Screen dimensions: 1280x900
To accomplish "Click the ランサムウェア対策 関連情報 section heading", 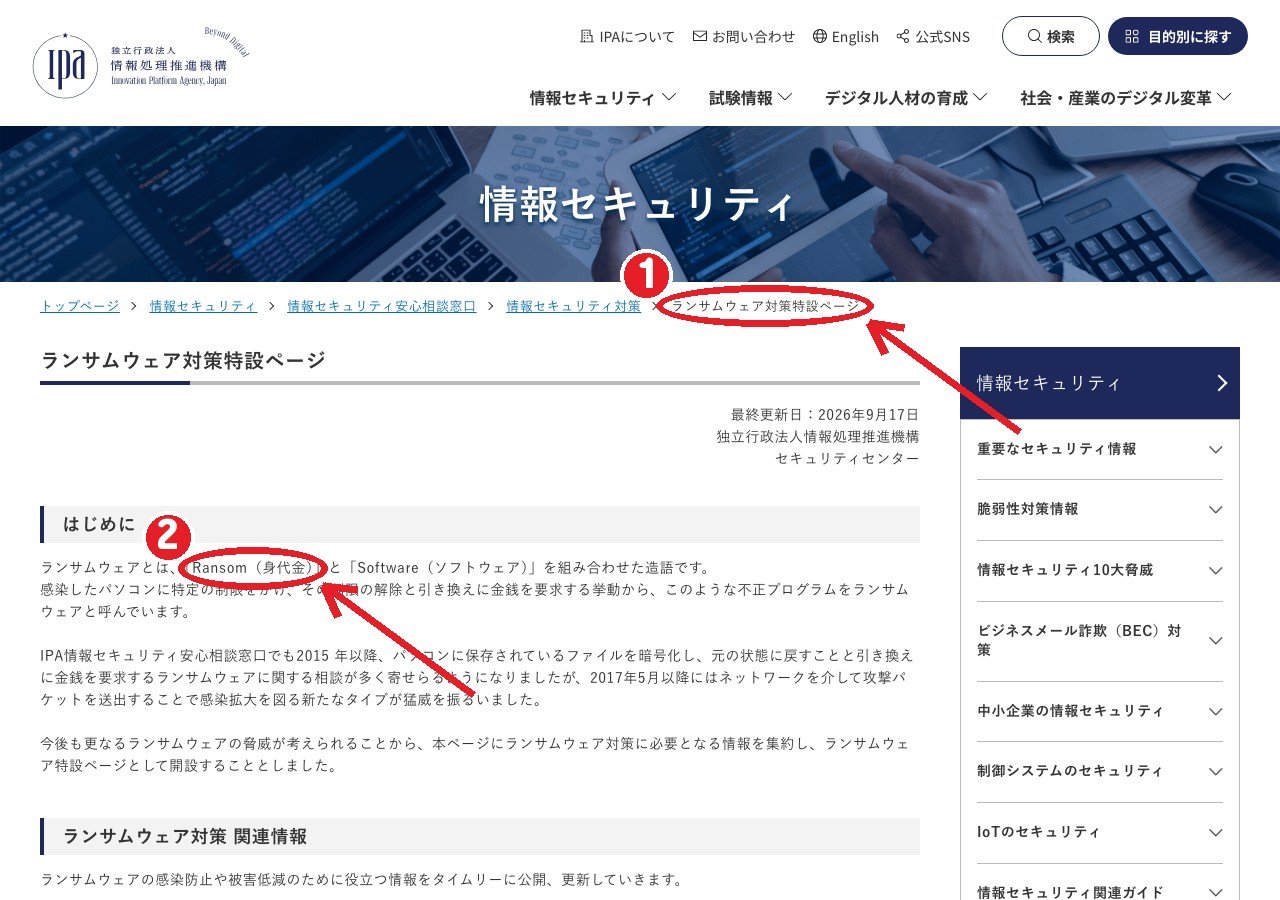I will (x=185, y=836).
